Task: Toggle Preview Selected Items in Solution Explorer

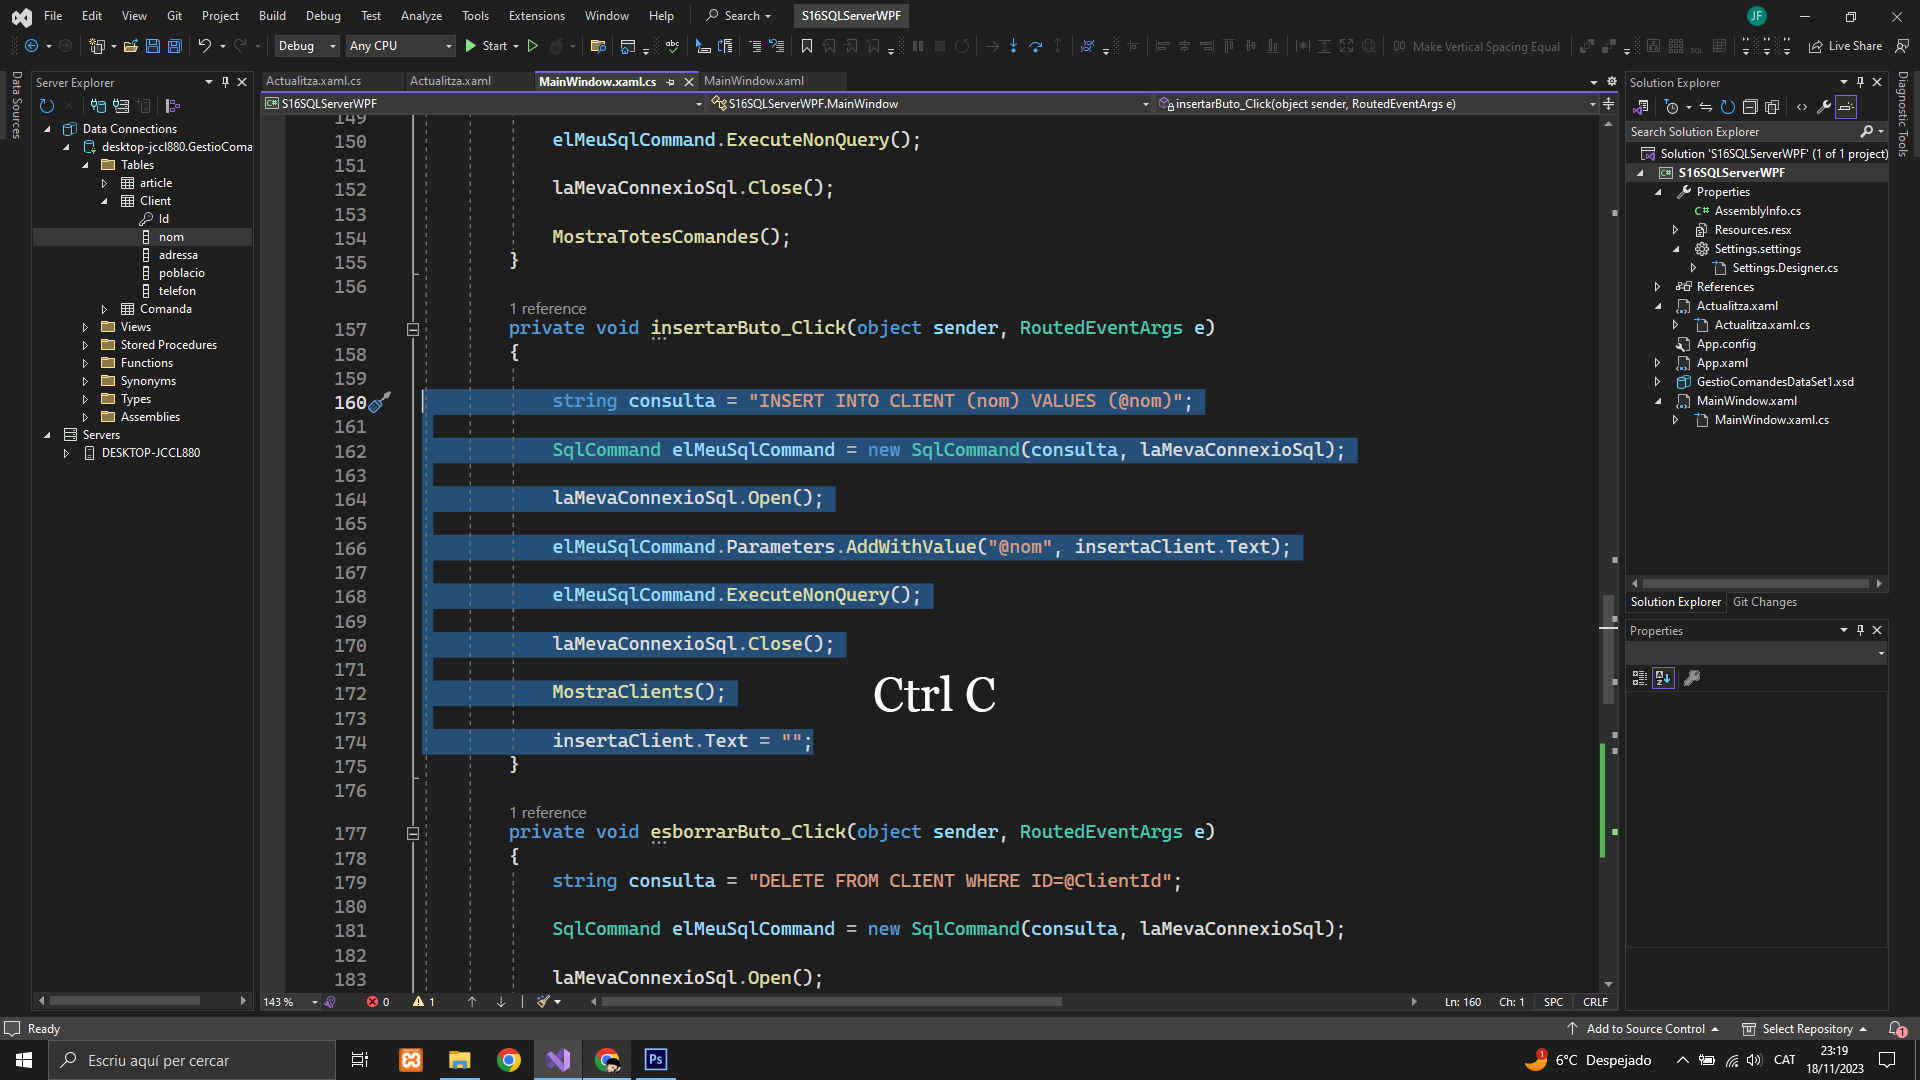Action: [x=1846, y=107]
